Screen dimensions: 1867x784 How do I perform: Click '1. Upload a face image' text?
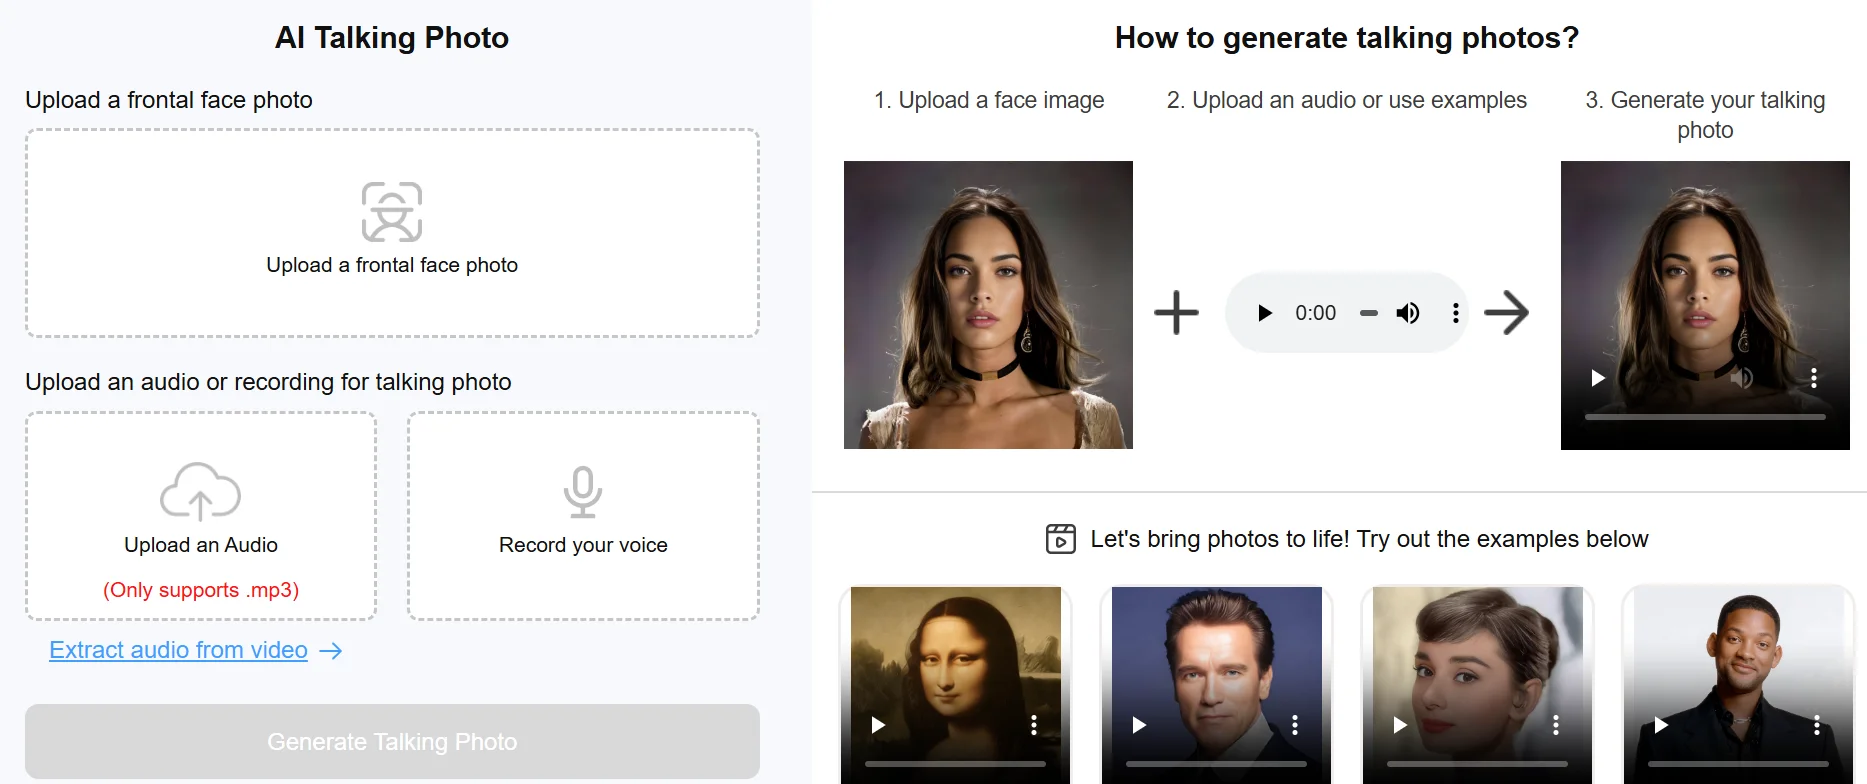pyautogui.click(x=989, y=100)
